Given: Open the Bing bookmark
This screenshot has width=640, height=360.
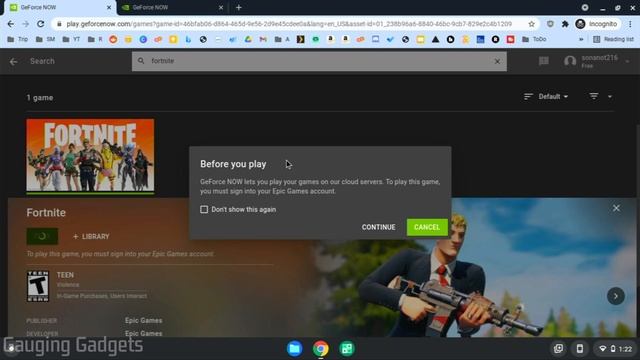Looking at the screenshot, I should click(188, 39).
